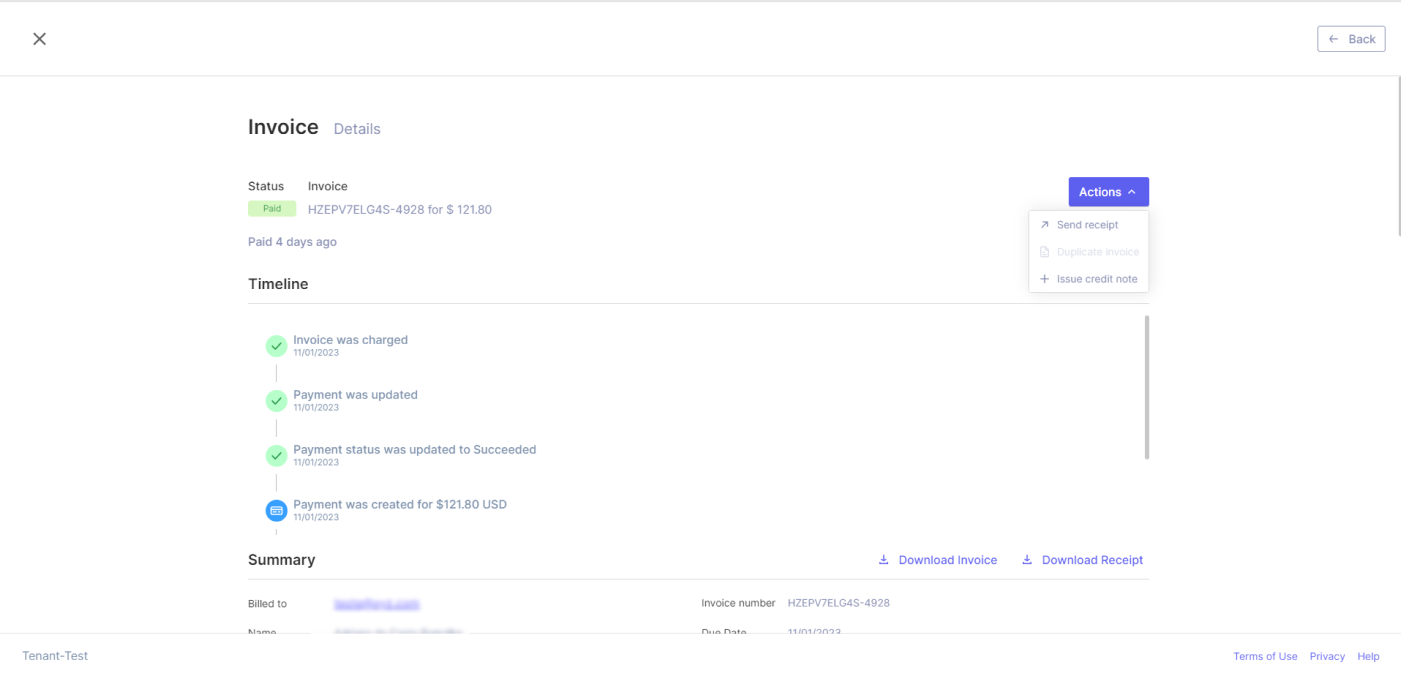Open the Privacy link in footer

pyautogui.click(x=1327, y=656)
